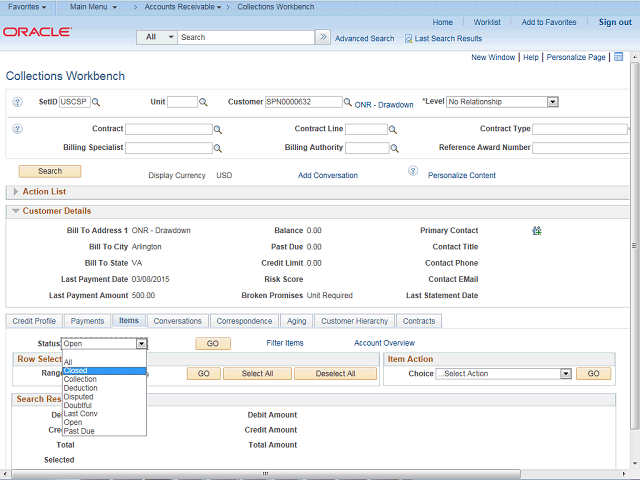
Task: Click help icon next to Personalize Content
Action: pos(412,171)
